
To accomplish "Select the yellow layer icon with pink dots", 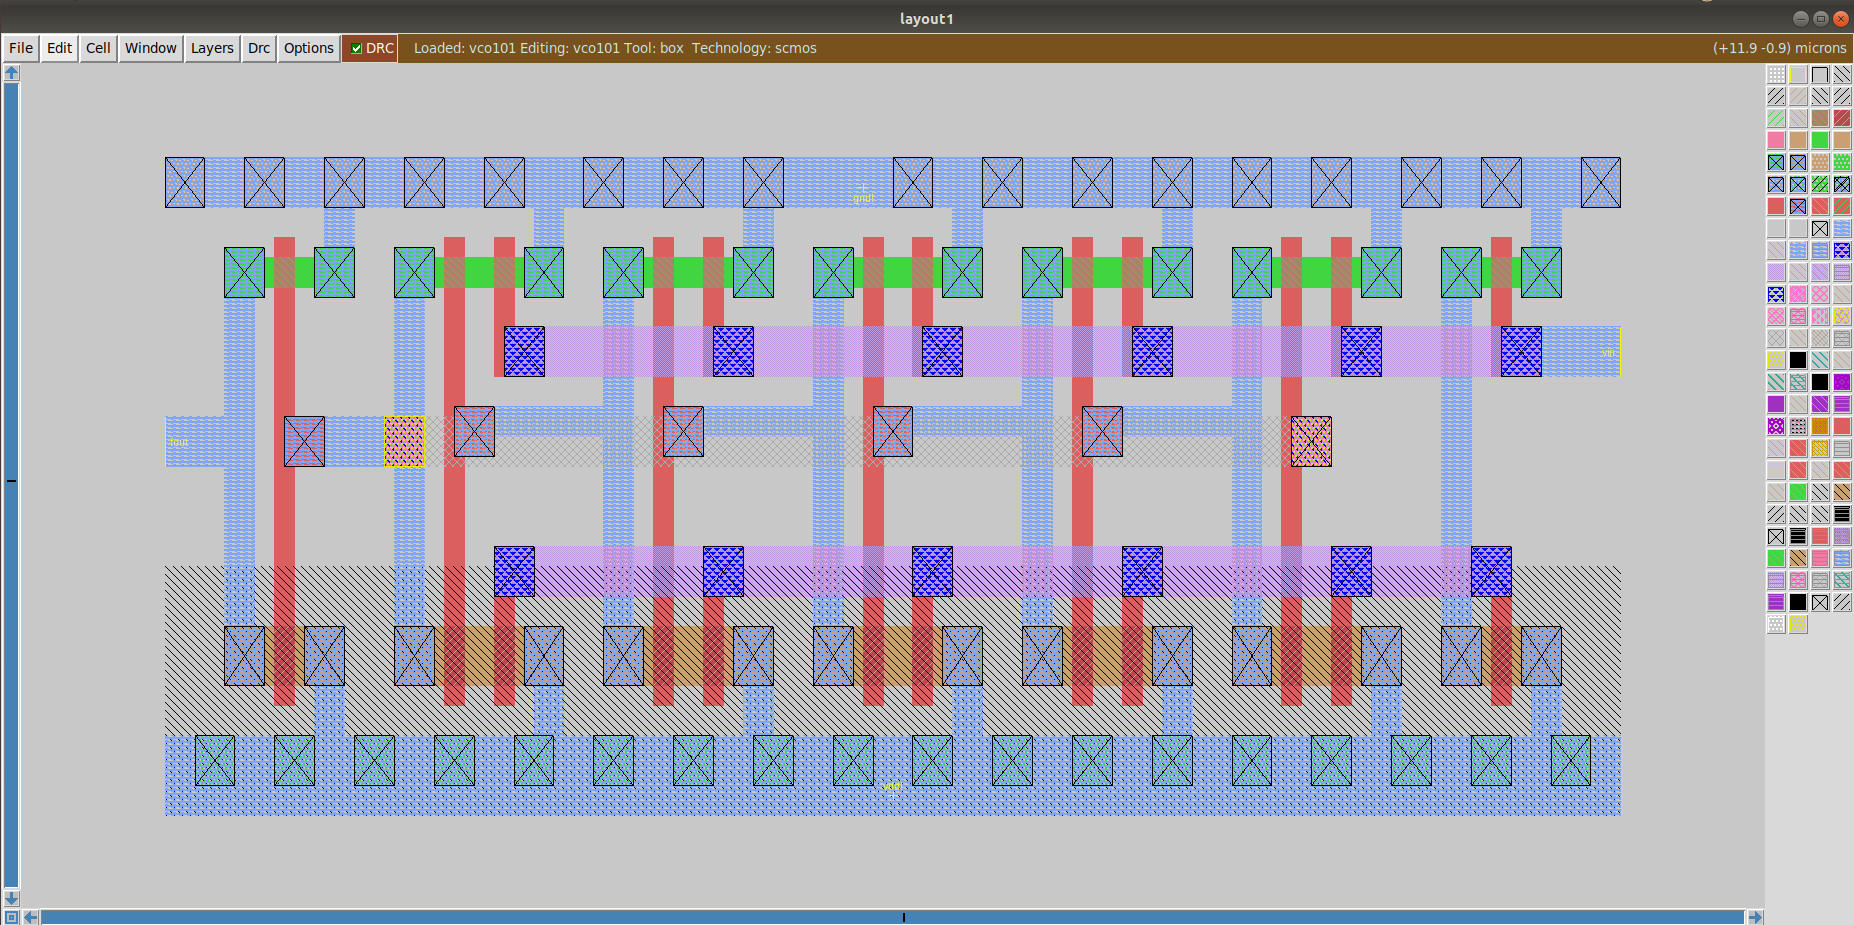I will (1842, 316).
